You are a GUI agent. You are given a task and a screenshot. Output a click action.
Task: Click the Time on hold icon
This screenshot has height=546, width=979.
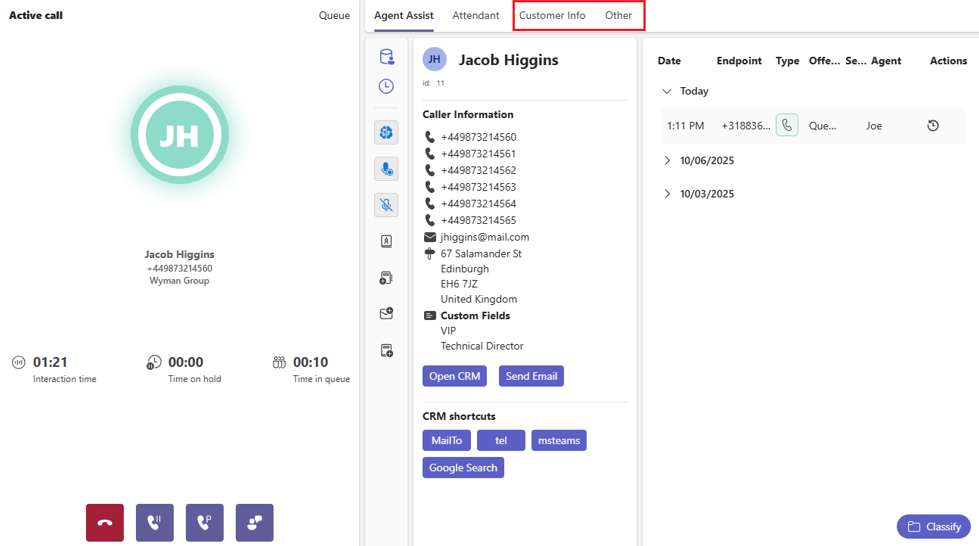154,362
